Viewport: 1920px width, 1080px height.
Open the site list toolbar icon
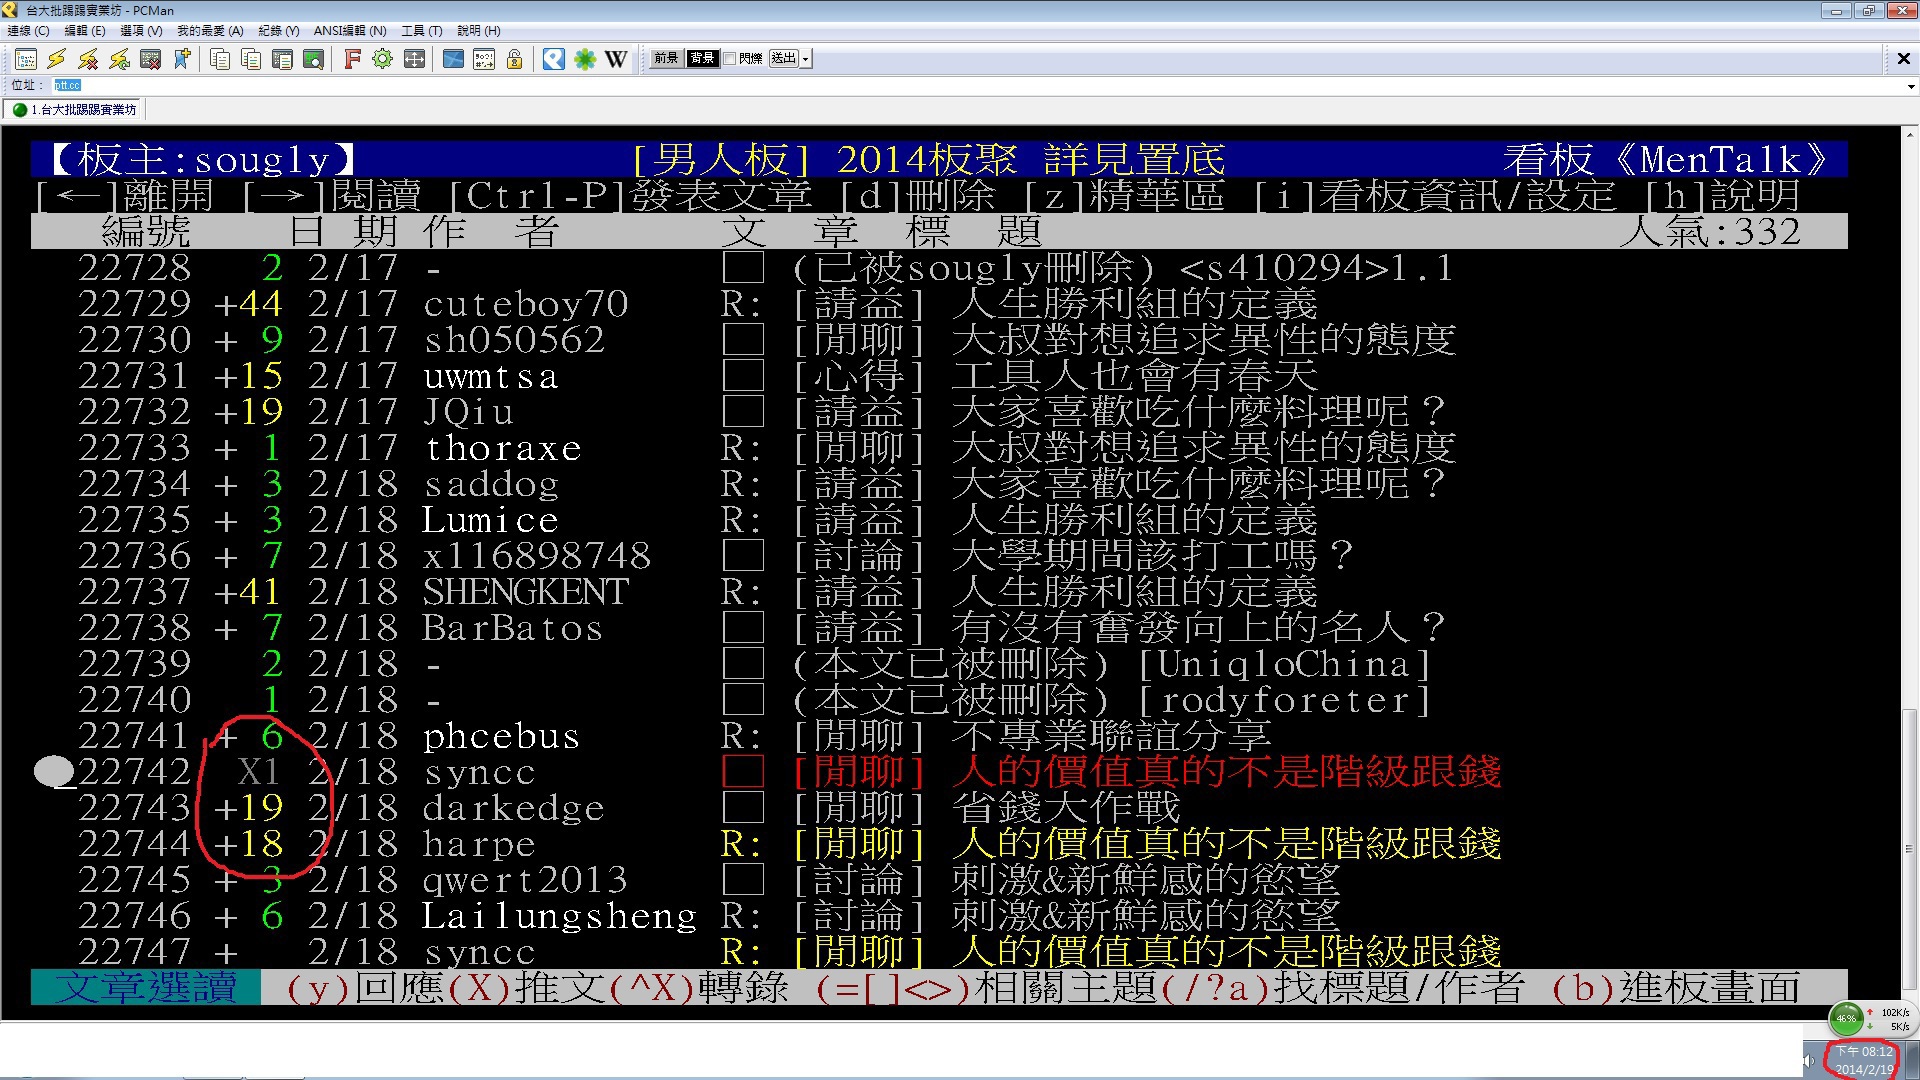[x=27, y=60]
